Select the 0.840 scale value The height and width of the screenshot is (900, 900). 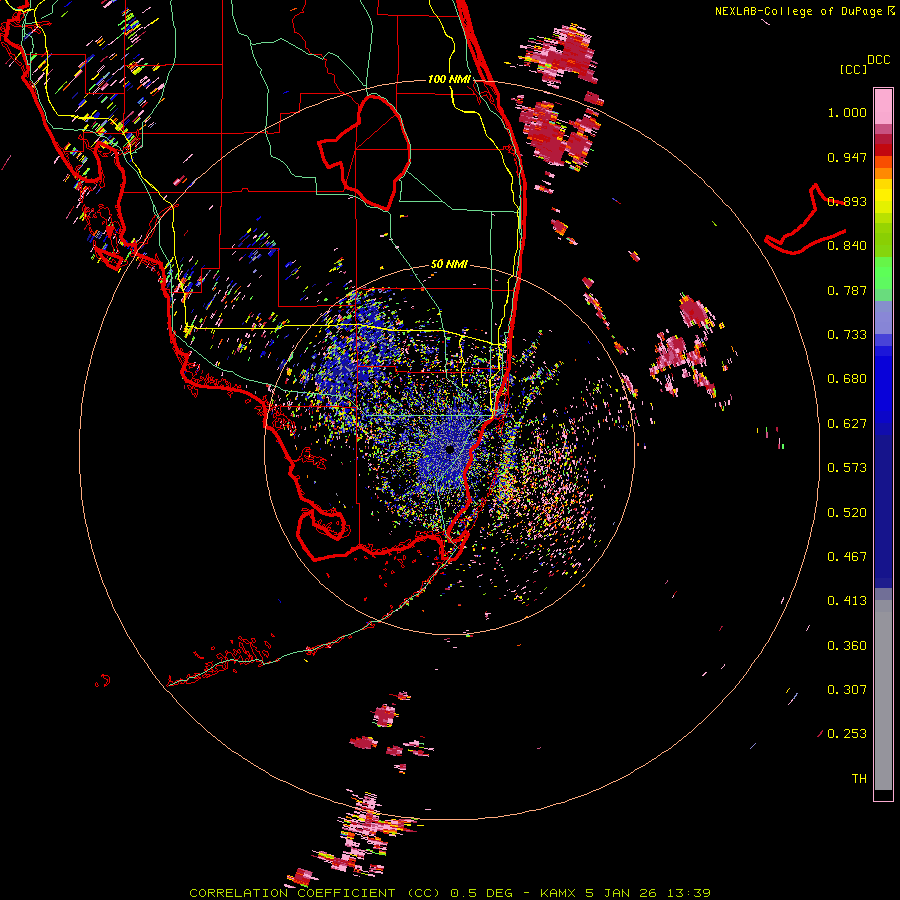(847, 246)
